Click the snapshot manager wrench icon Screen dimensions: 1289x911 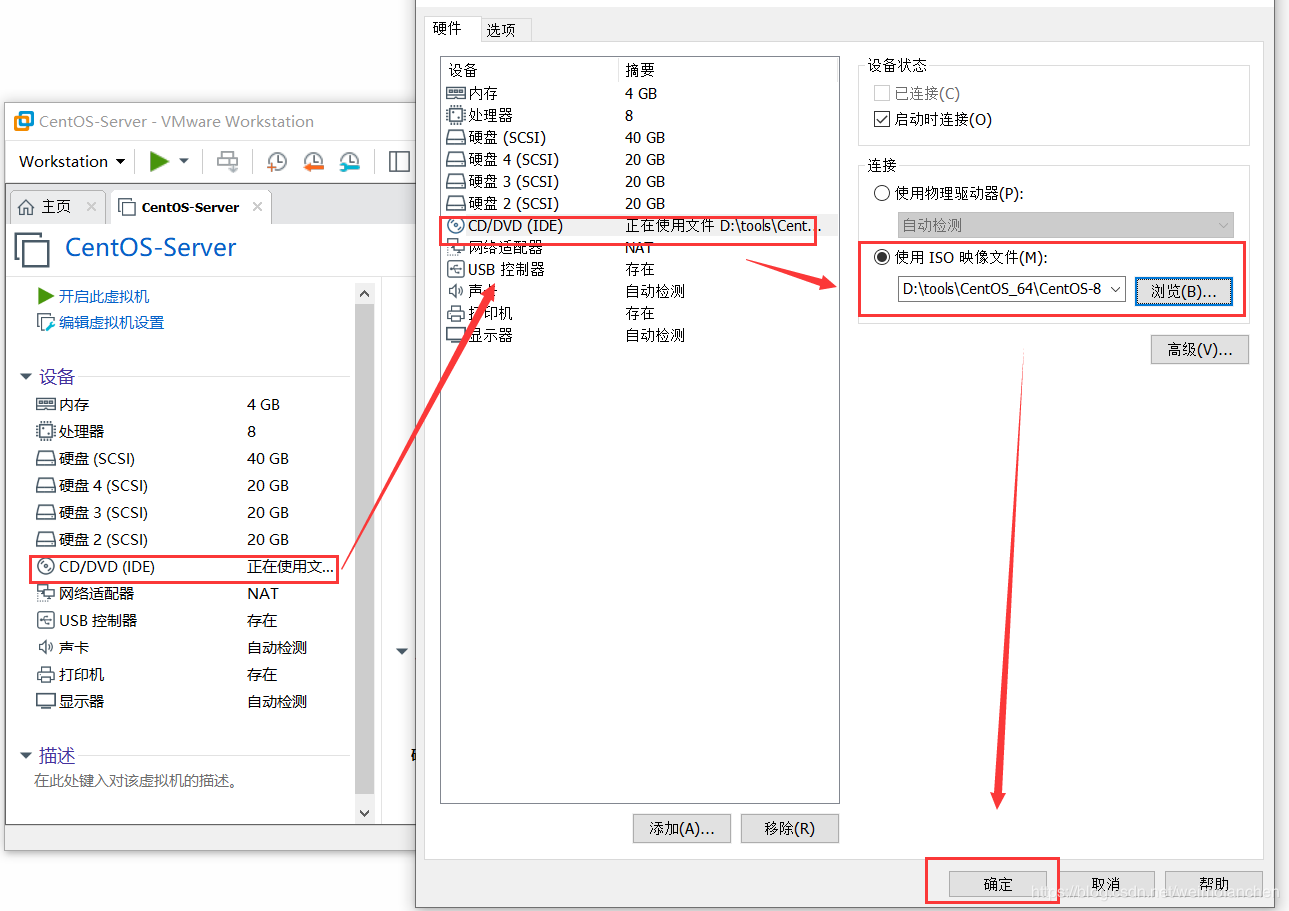[349, 161]
